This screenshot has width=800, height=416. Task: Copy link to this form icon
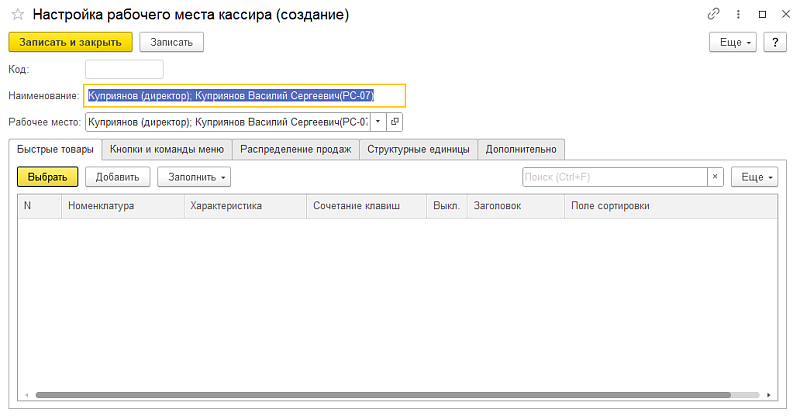coord(713,15)
